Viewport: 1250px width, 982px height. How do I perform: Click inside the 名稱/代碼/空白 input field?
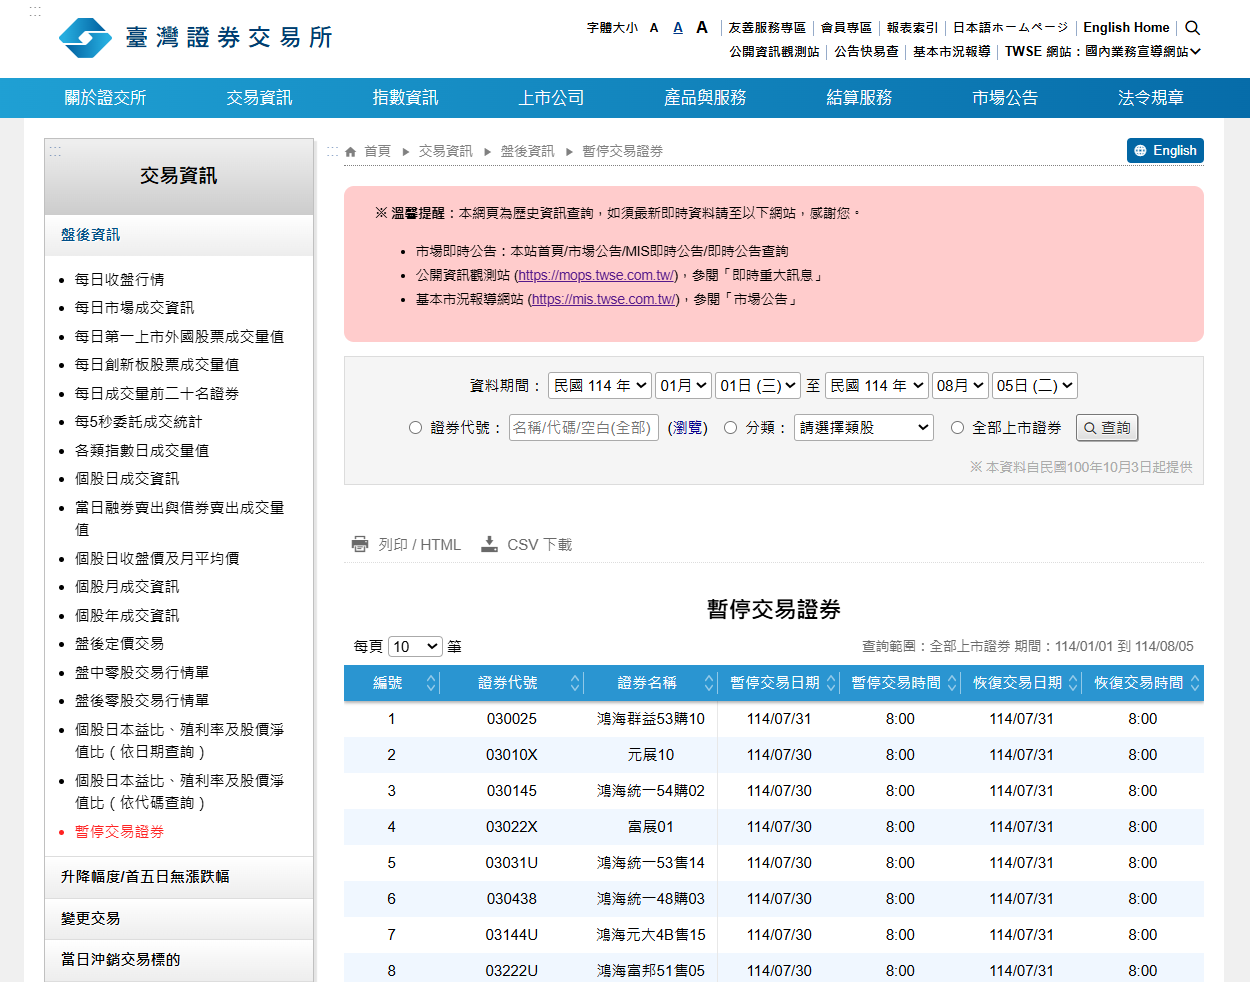[x=583, y=427]
